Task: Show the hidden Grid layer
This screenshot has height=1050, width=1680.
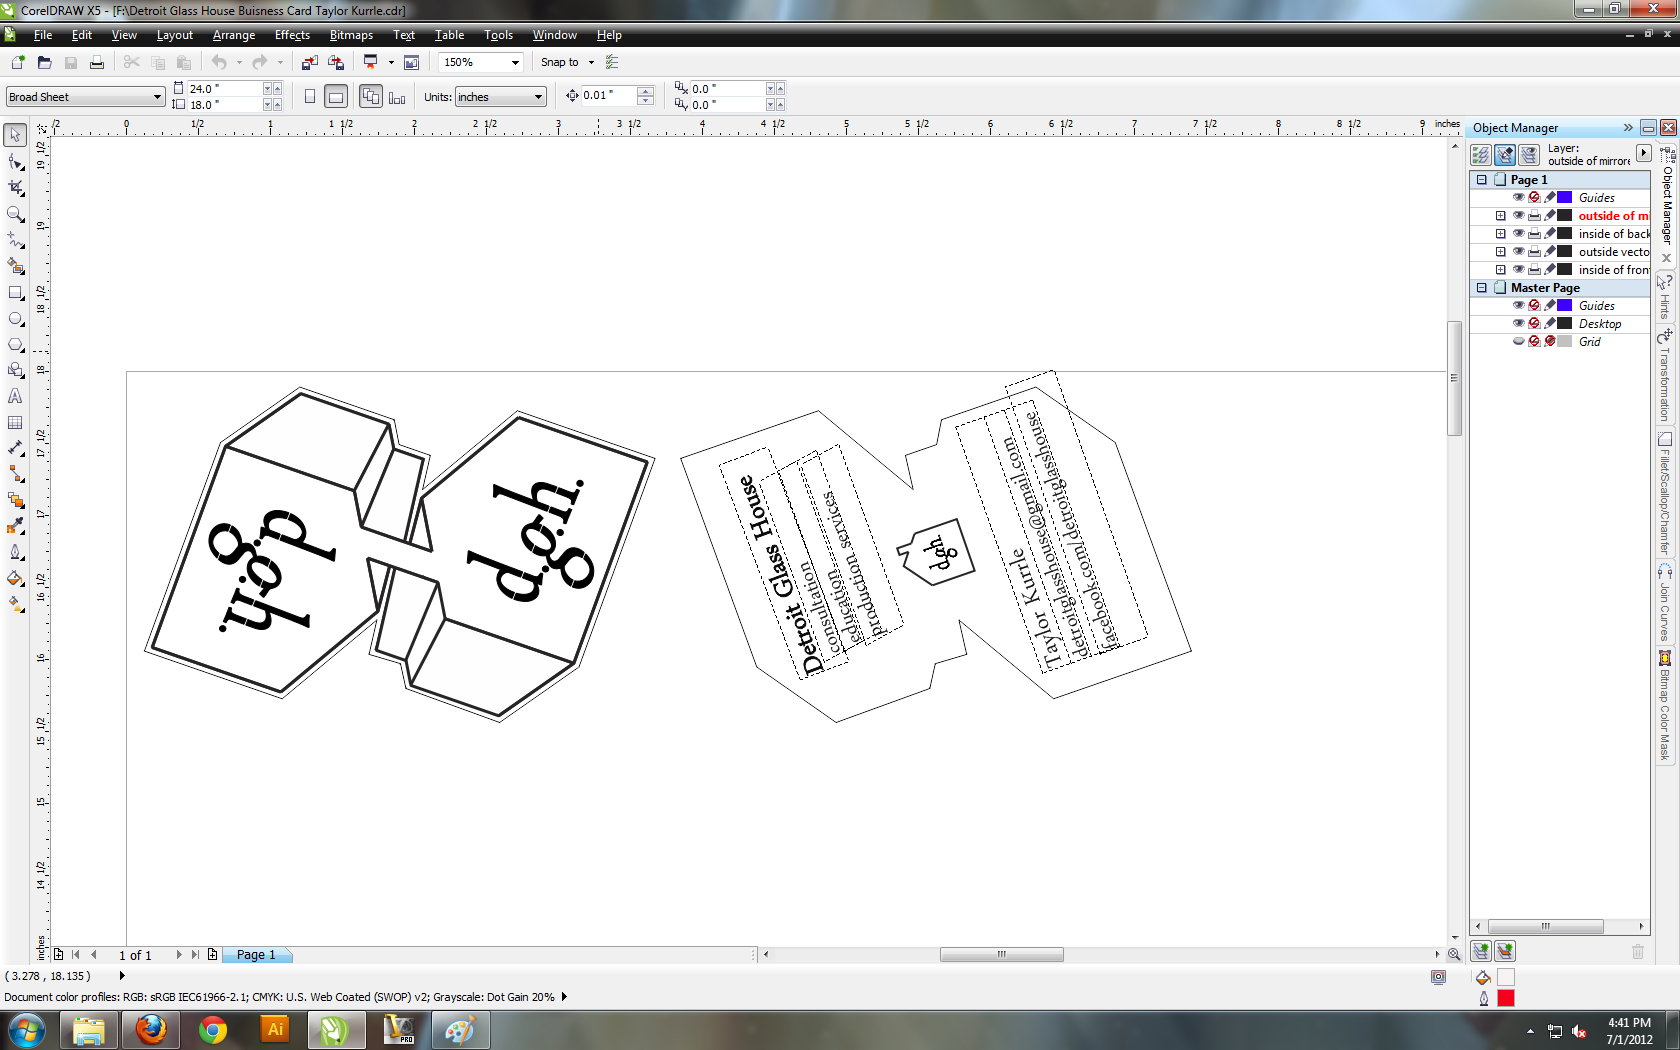Action: coord(1518,342)
